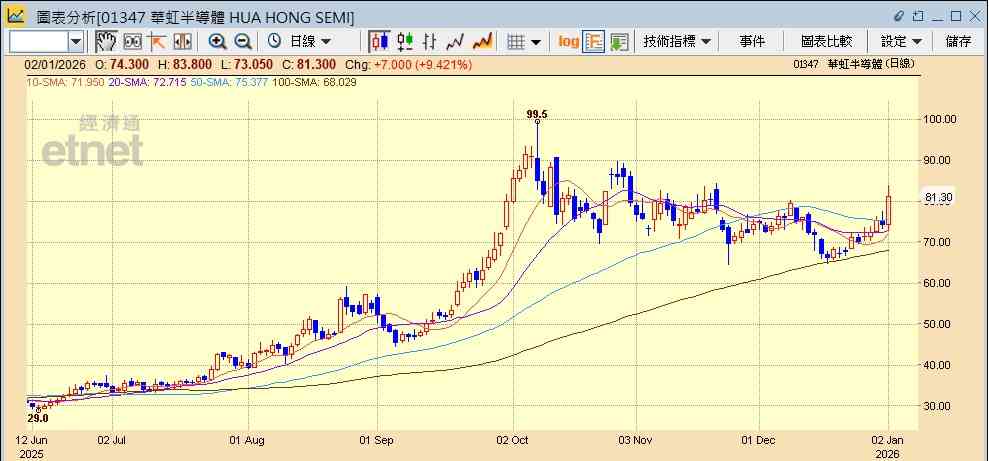Viewport: 989px width, 461px height.
Task: Zoom out of the chart
Action: click(243, 42)
